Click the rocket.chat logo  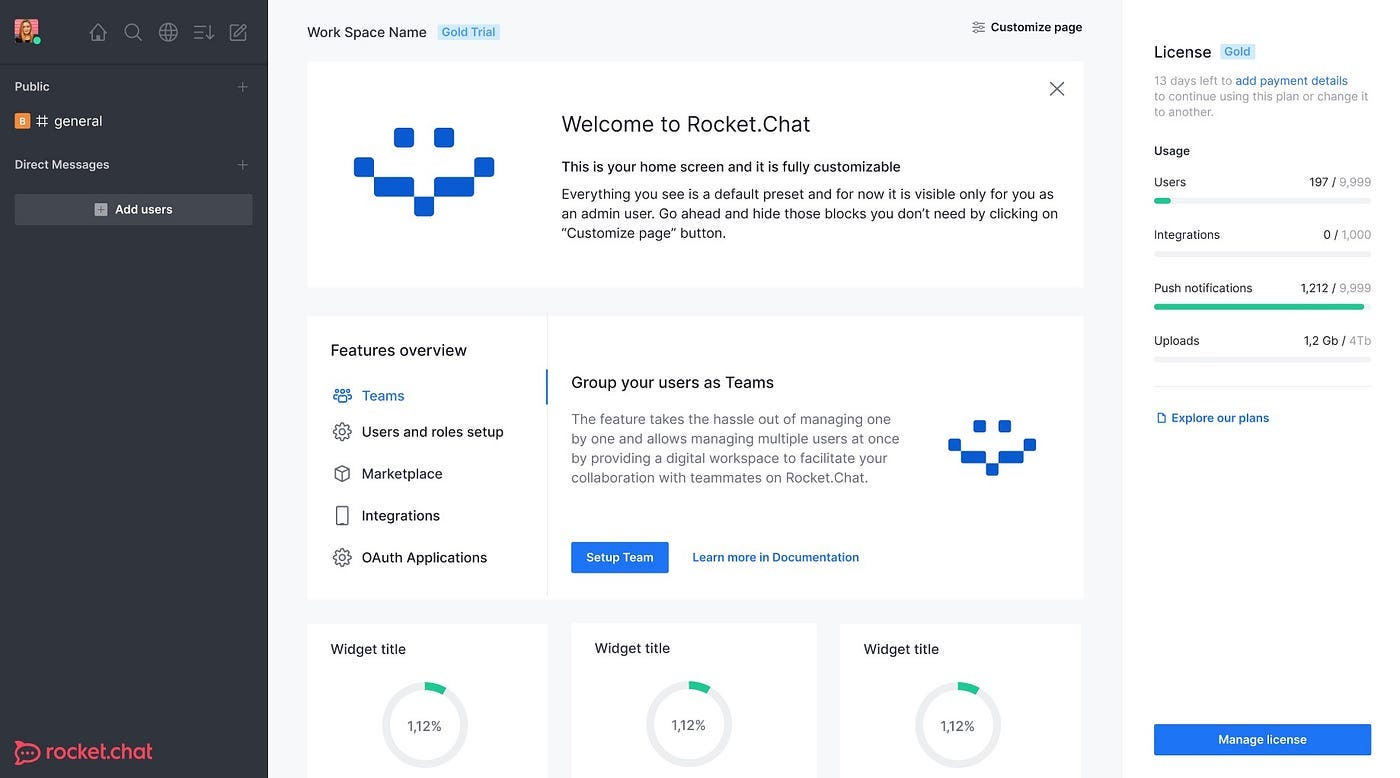point(83,752)
